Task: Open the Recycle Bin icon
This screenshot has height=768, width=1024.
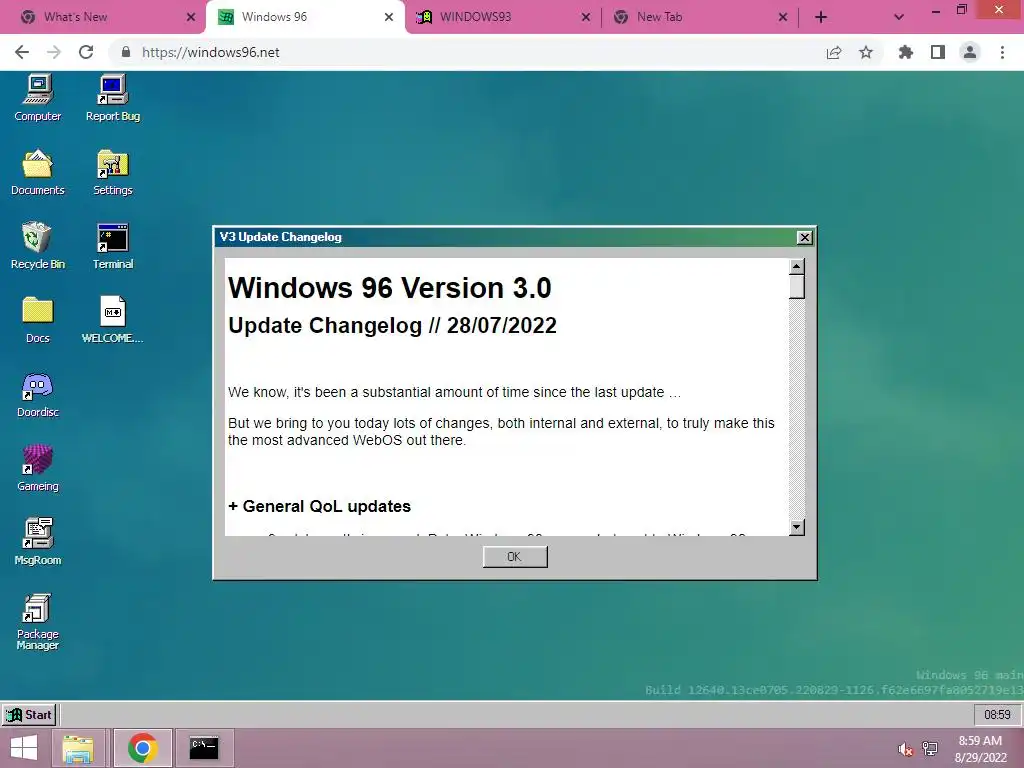Action: (37, 246)
